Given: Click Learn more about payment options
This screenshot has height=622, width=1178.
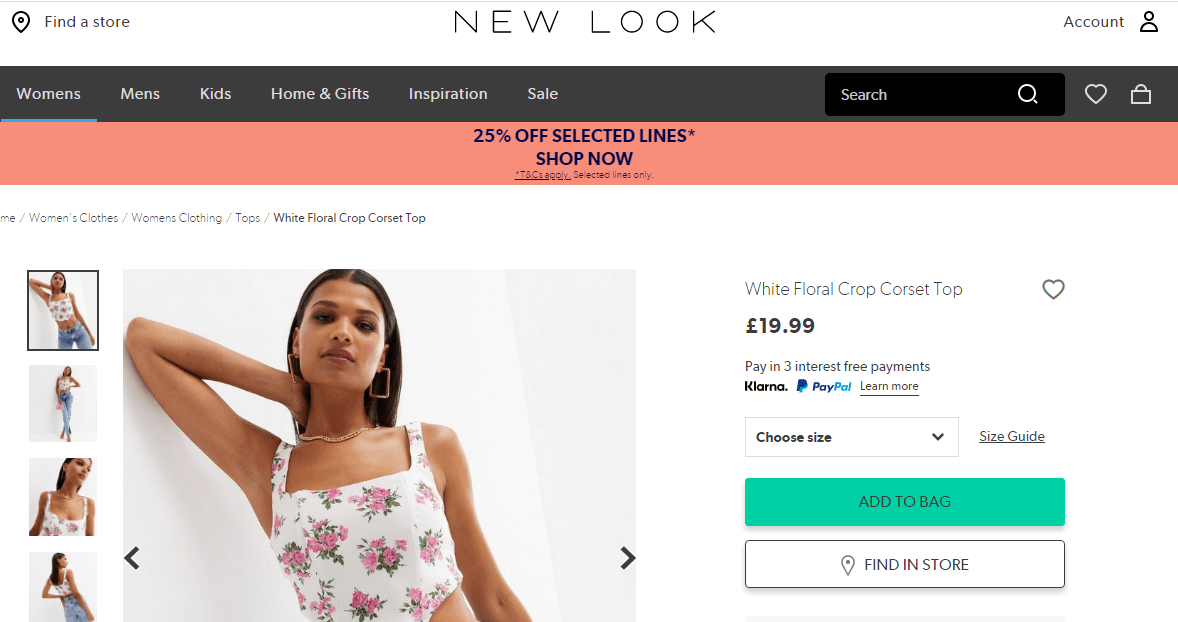Looking at the screenshot, I should point(889,387).
